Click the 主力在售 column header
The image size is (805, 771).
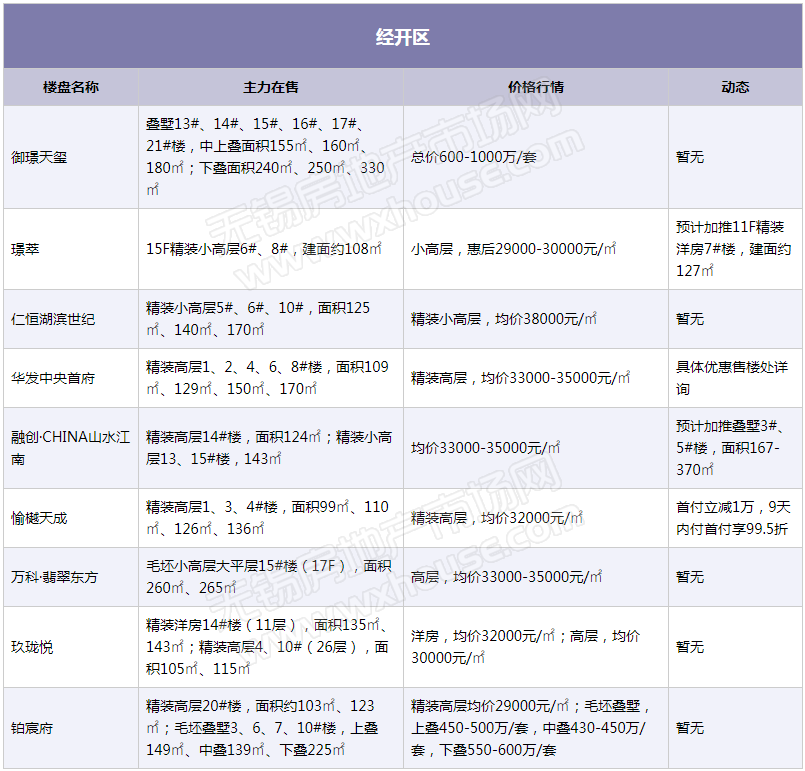click(270, 87)
